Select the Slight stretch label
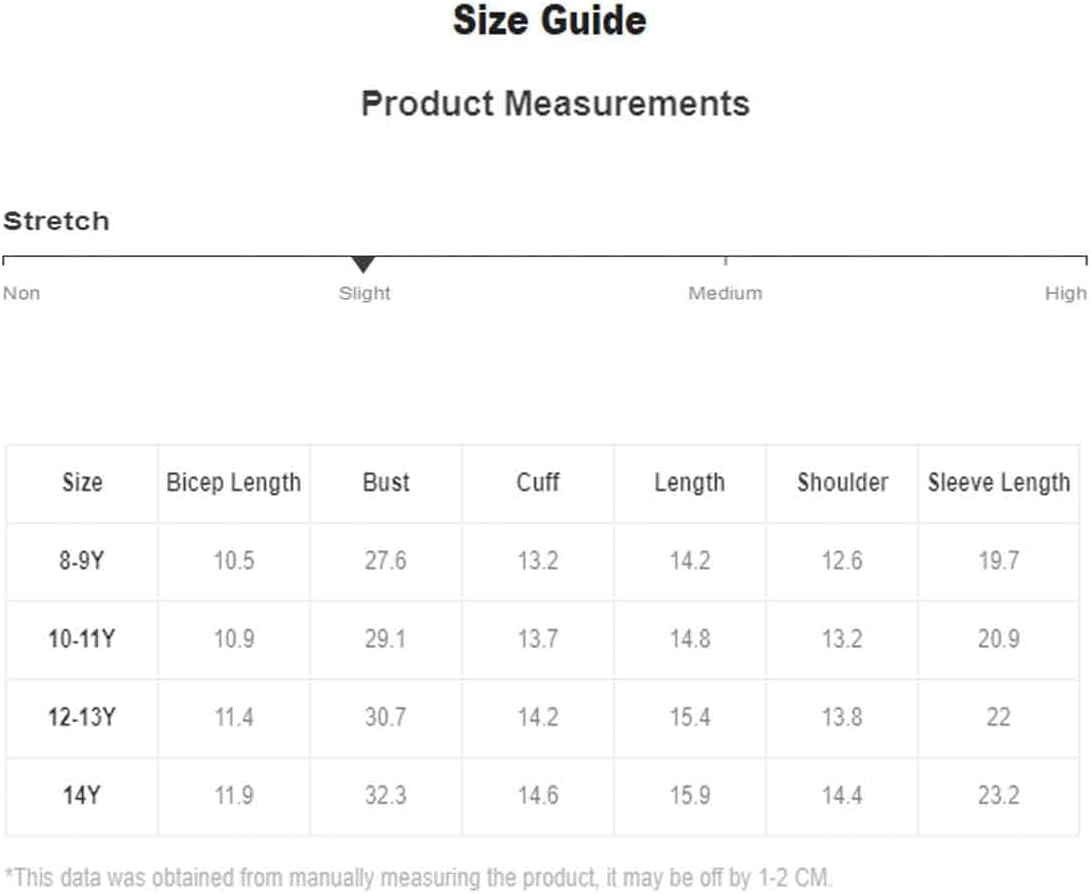Screen dimensions: 1091x894 pyautogui.click(x=365, y=294)
